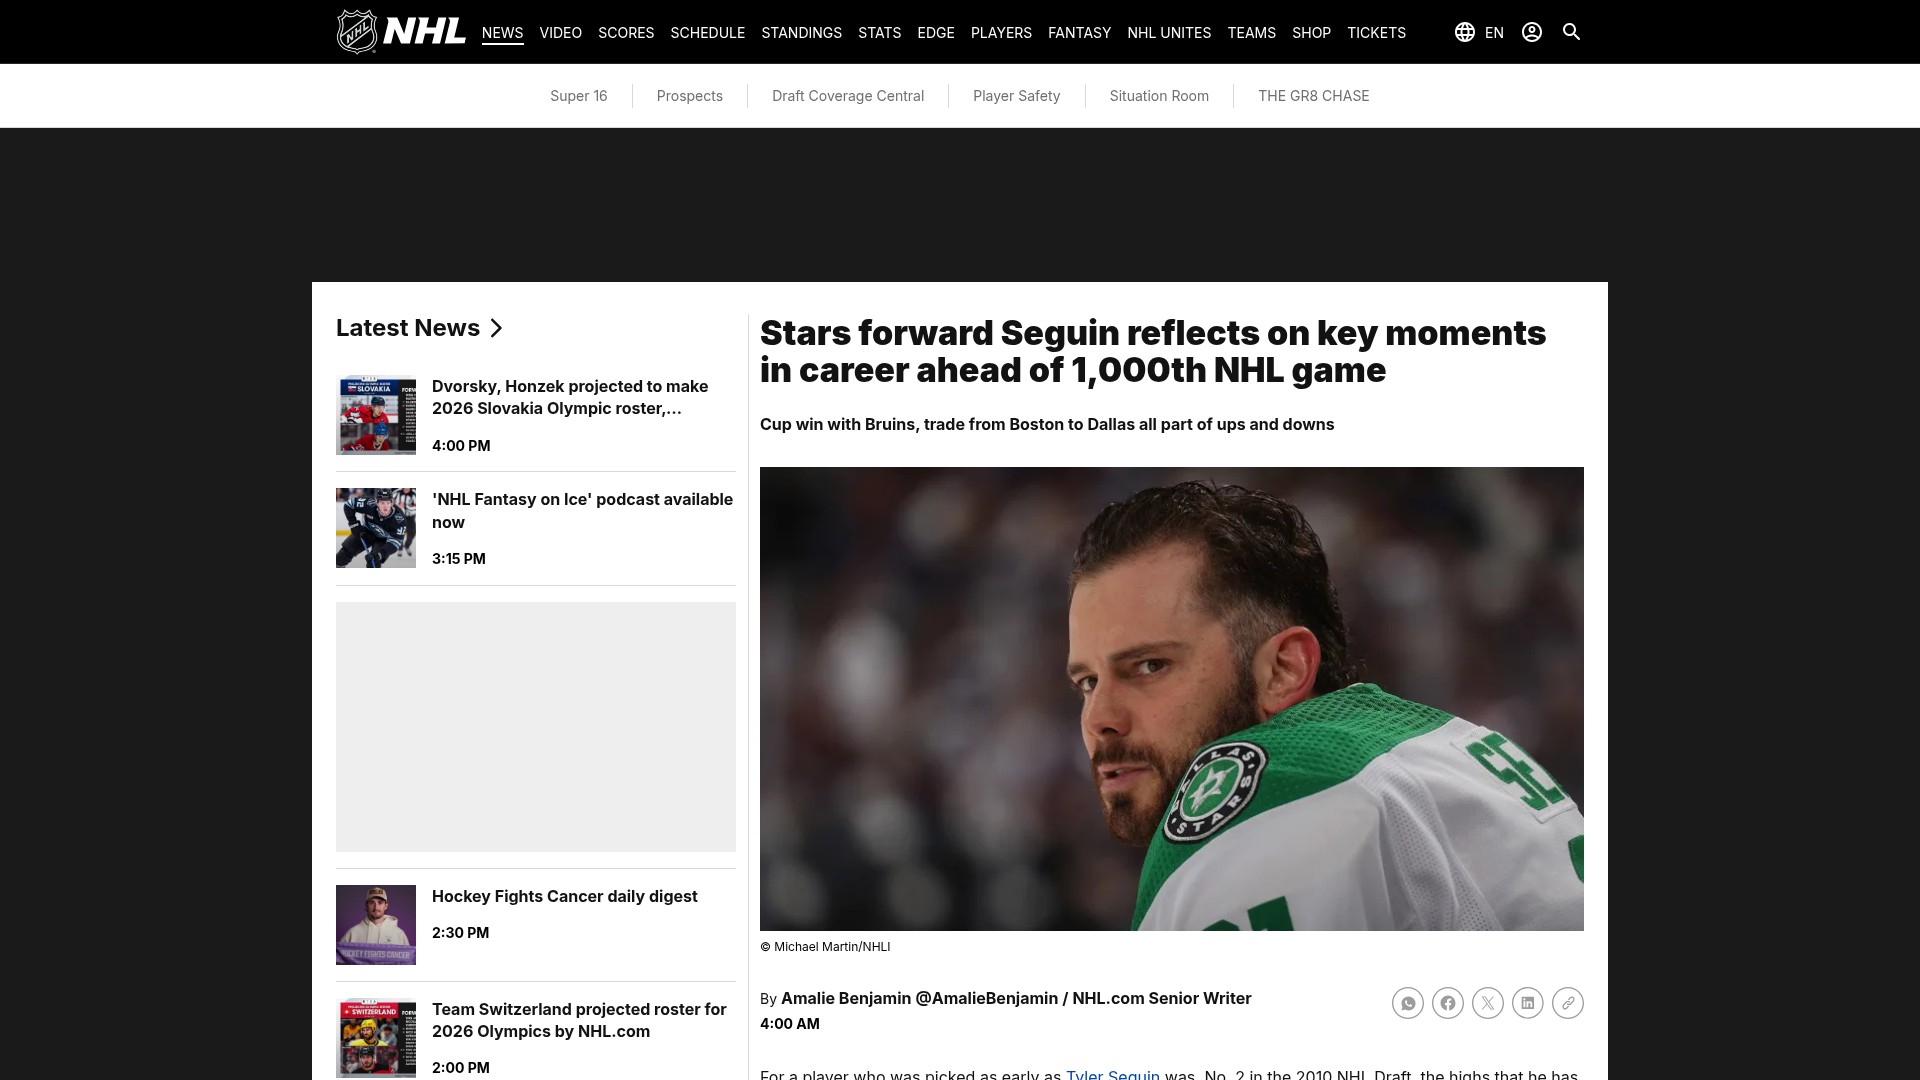Open the search magnifier icon
The height and width of the screenshot is (1080, 1920).
1571,32
